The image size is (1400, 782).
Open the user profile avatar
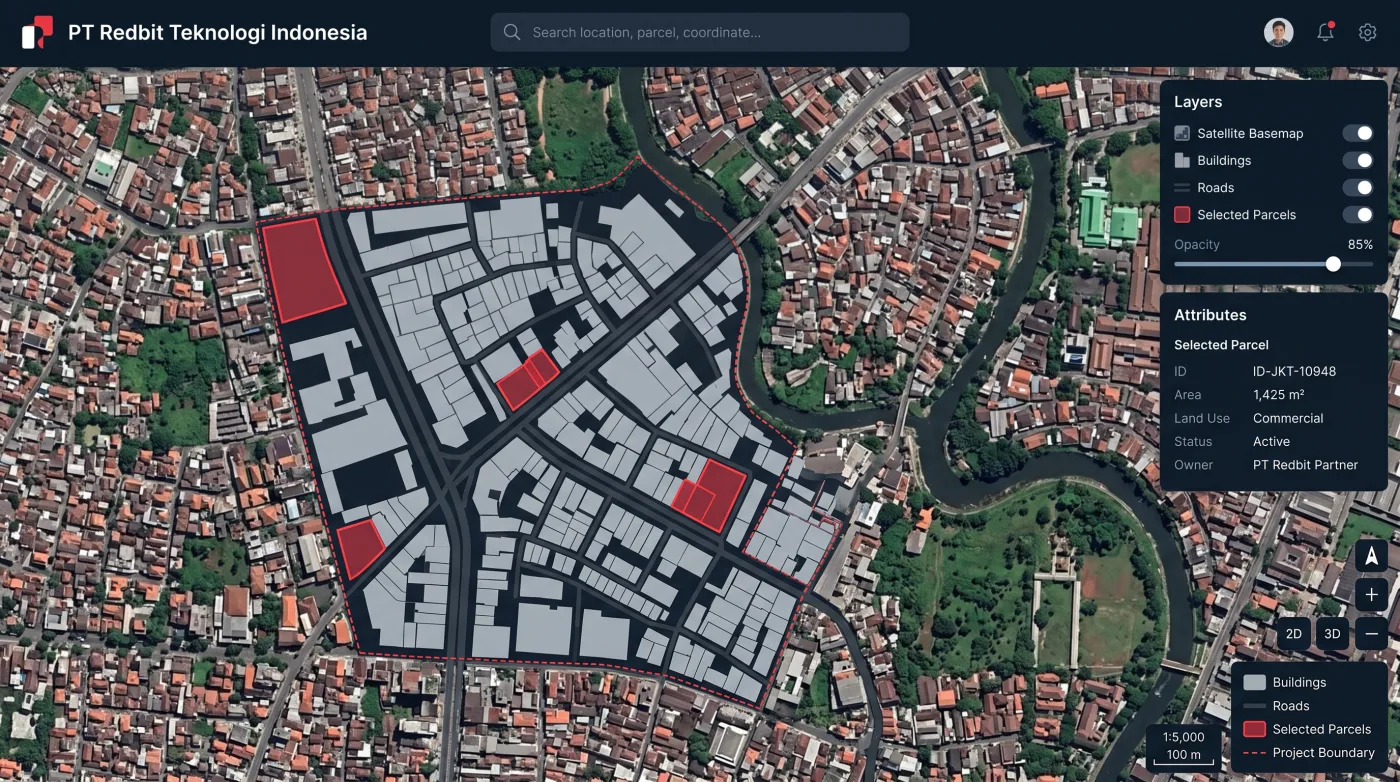(x=1279, y=32)
